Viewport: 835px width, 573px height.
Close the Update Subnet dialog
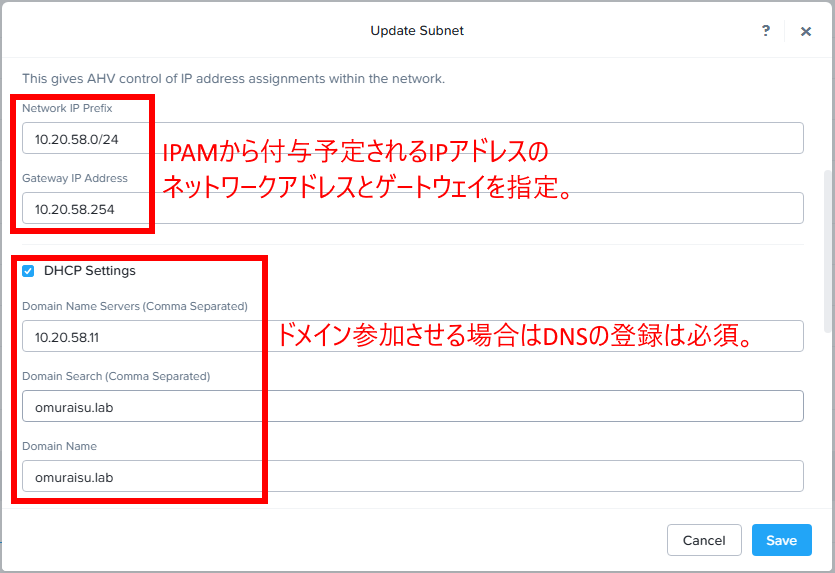pos(806,31)
